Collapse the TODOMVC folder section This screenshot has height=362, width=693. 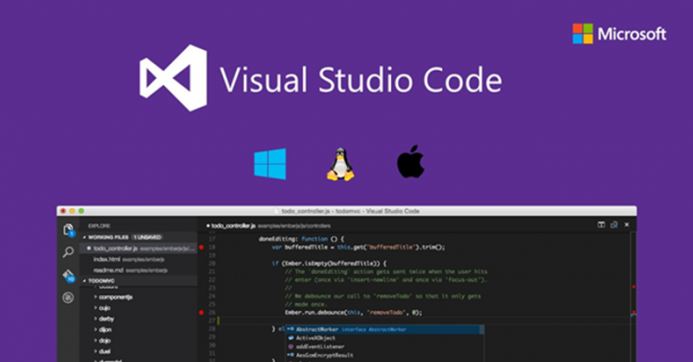click(138, 281)
